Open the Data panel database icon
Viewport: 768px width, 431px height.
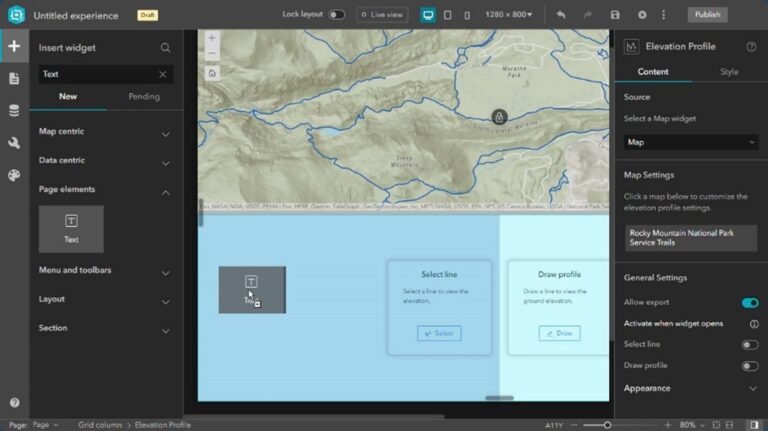click(14, 111)
